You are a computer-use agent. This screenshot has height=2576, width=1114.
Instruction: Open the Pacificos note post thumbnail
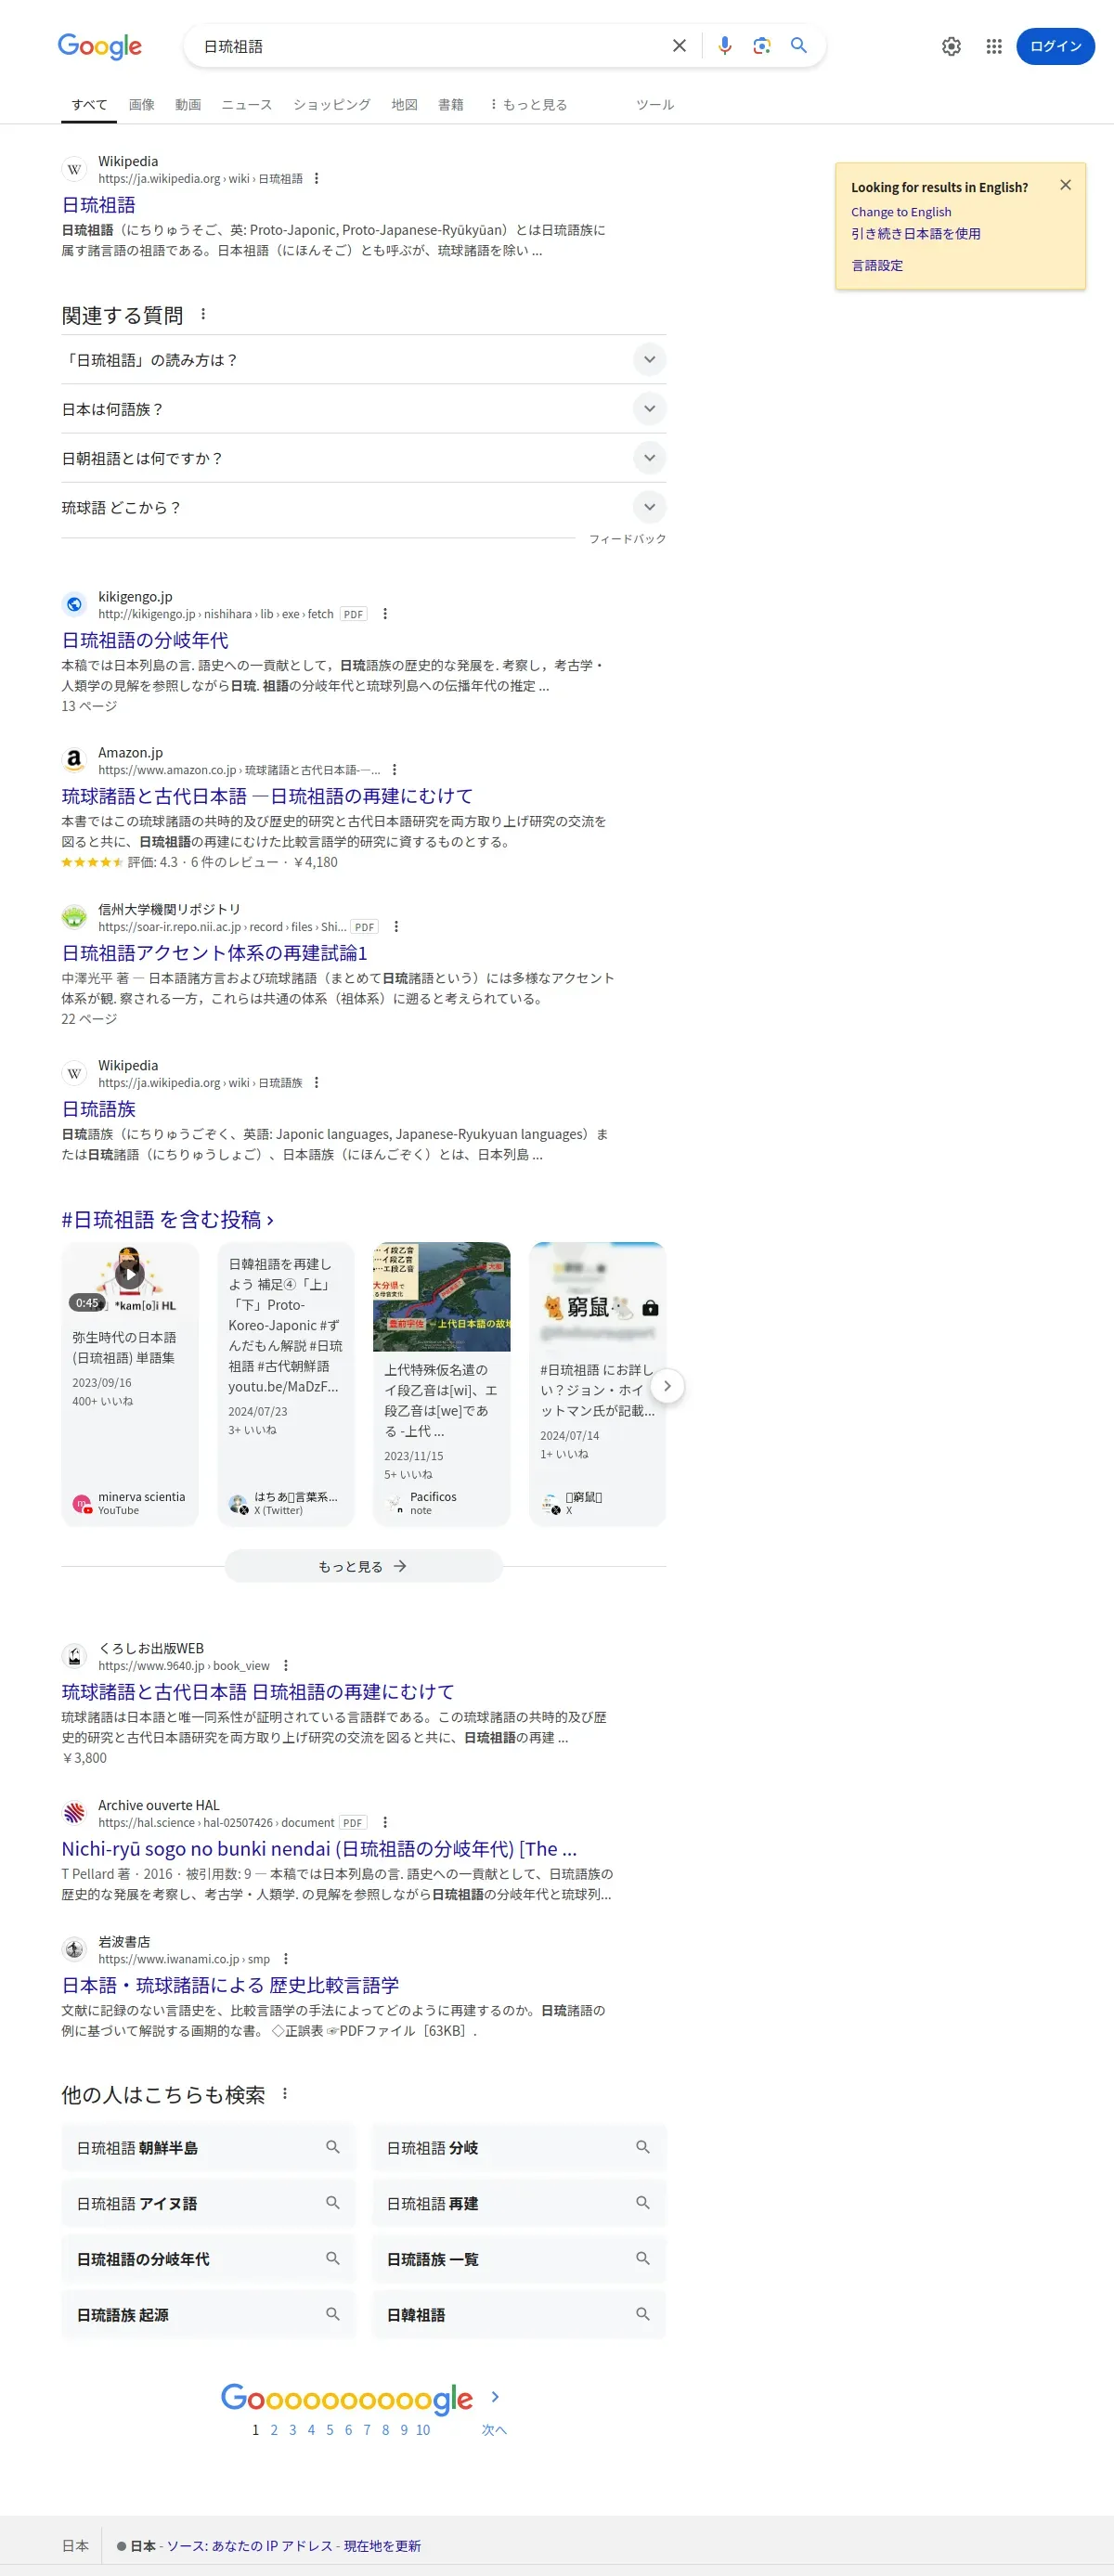coord(442,1297)
